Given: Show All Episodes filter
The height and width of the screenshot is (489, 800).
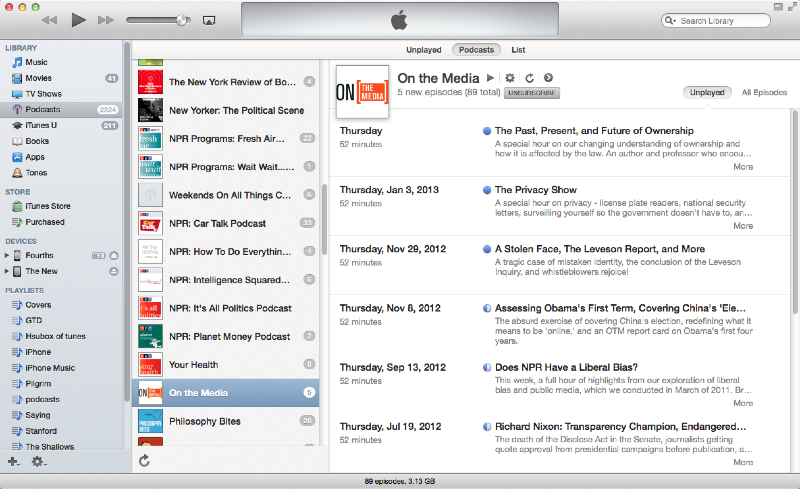Looking at the screenshot, I should pos(764,92).
